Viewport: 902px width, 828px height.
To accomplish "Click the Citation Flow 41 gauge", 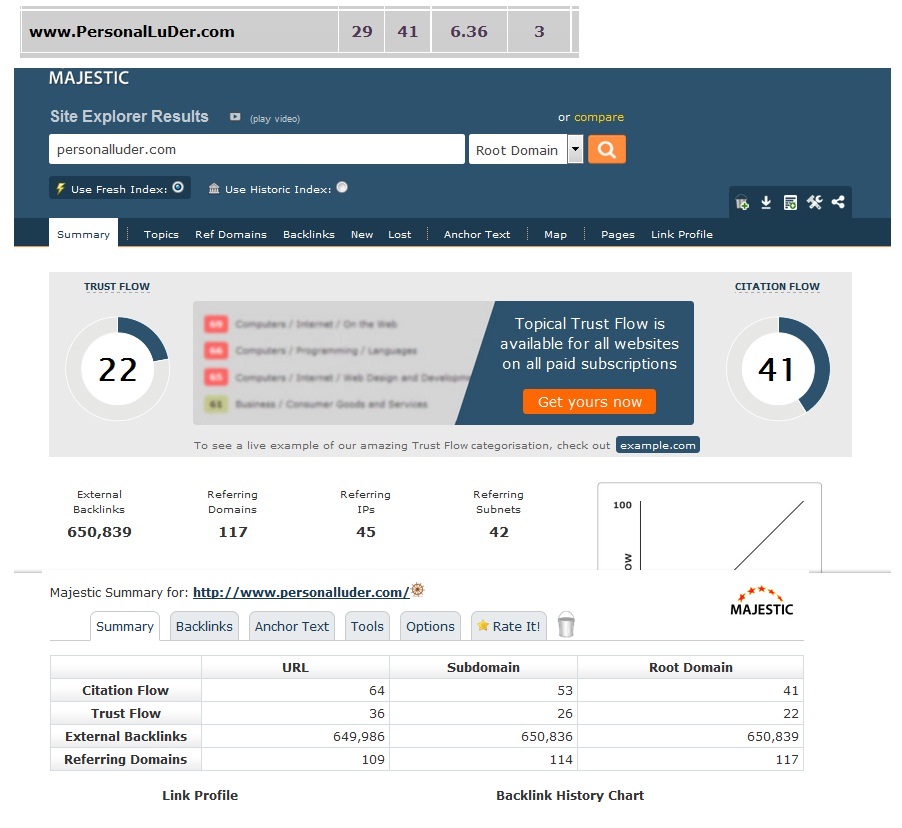I will 777,368.
